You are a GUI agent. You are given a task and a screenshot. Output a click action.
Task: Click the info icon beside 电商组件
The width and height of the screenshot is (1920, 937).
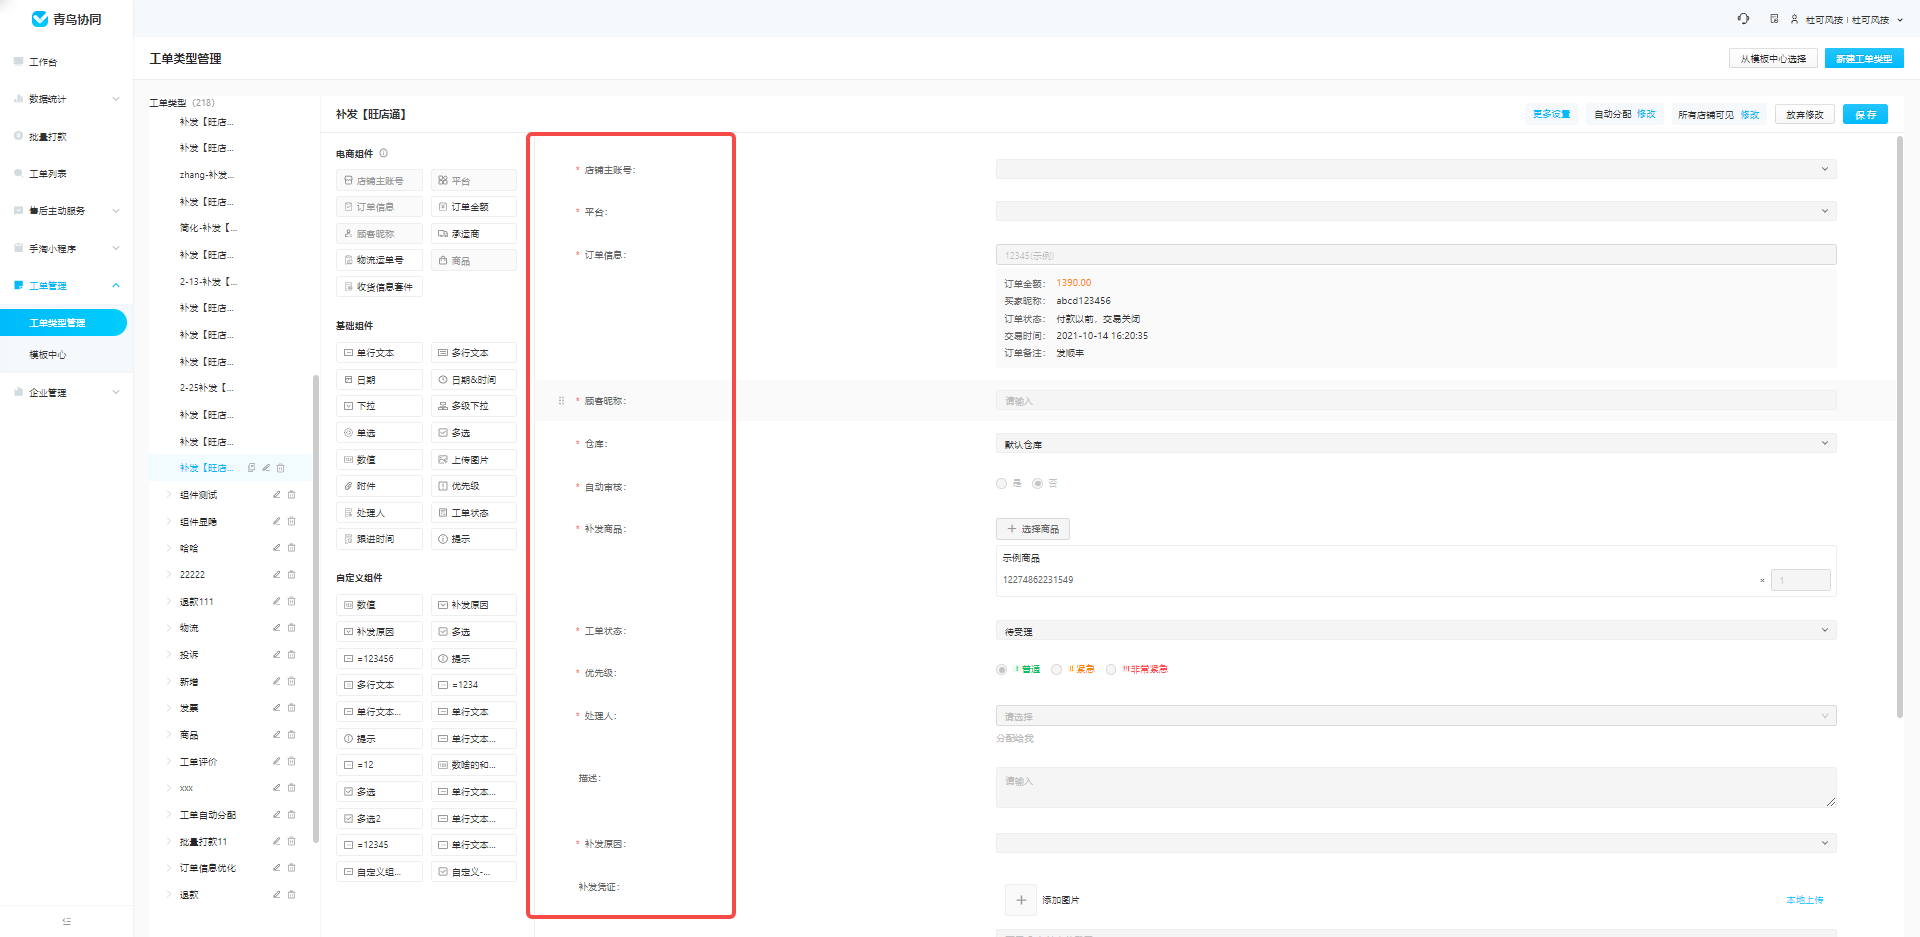point(384,153)
